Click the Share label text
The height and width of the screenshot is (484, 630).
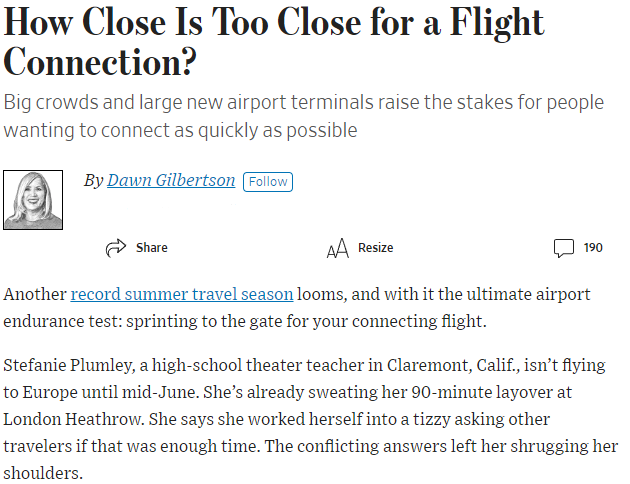tap(152, 247)
